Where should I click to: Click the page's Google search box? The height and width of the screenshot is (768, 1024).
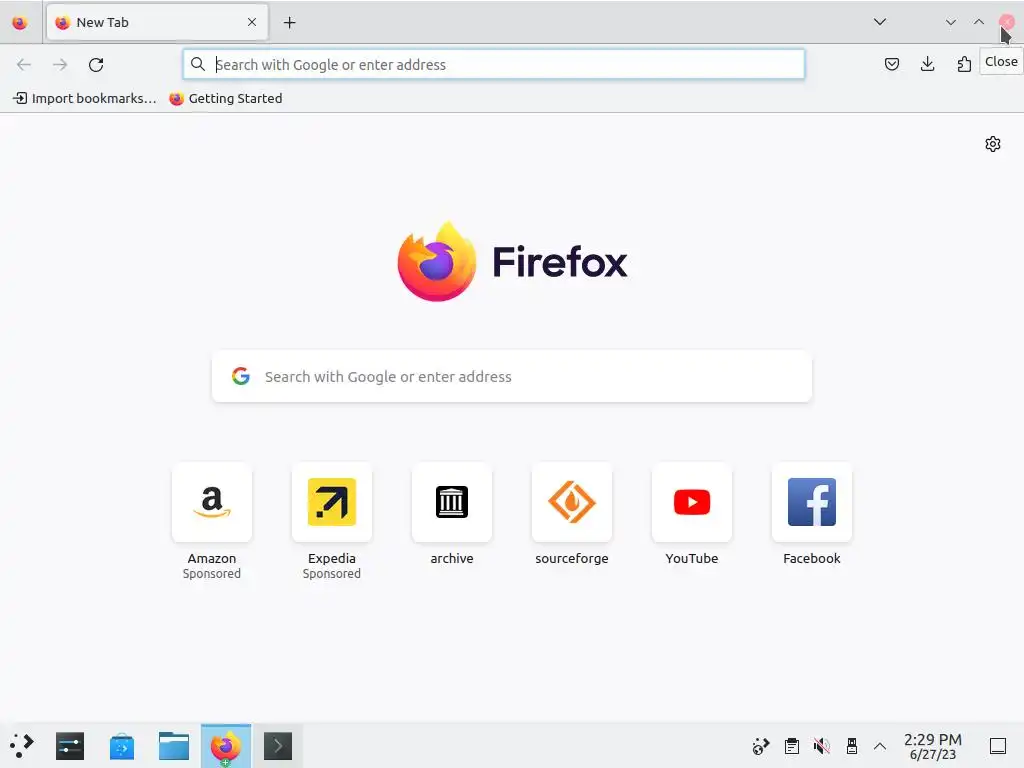(x=512, y=377)
